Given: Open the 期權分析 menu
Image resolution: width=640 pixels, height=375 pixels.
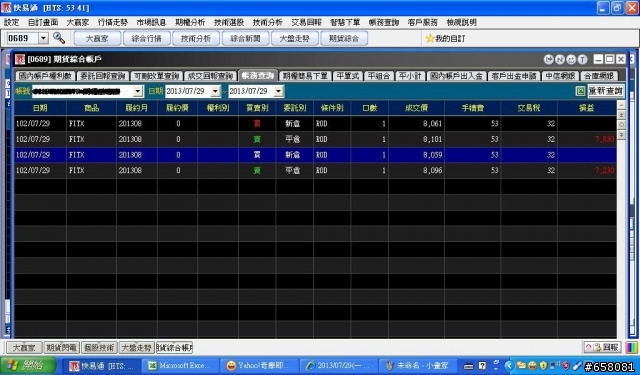Looking at the screenshot, I should click(x=190, y=22).
